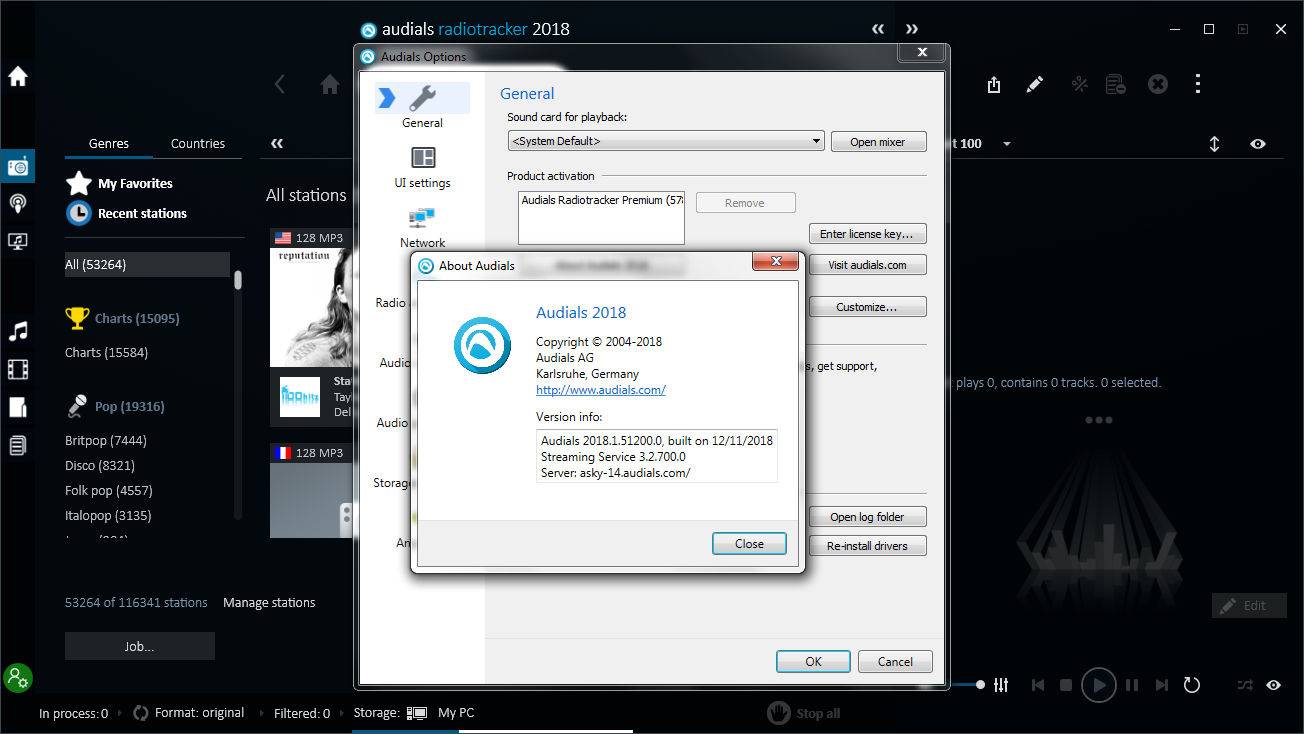
Task: Expand the Filtered: 0 status entry
Action: pos(302,713)
